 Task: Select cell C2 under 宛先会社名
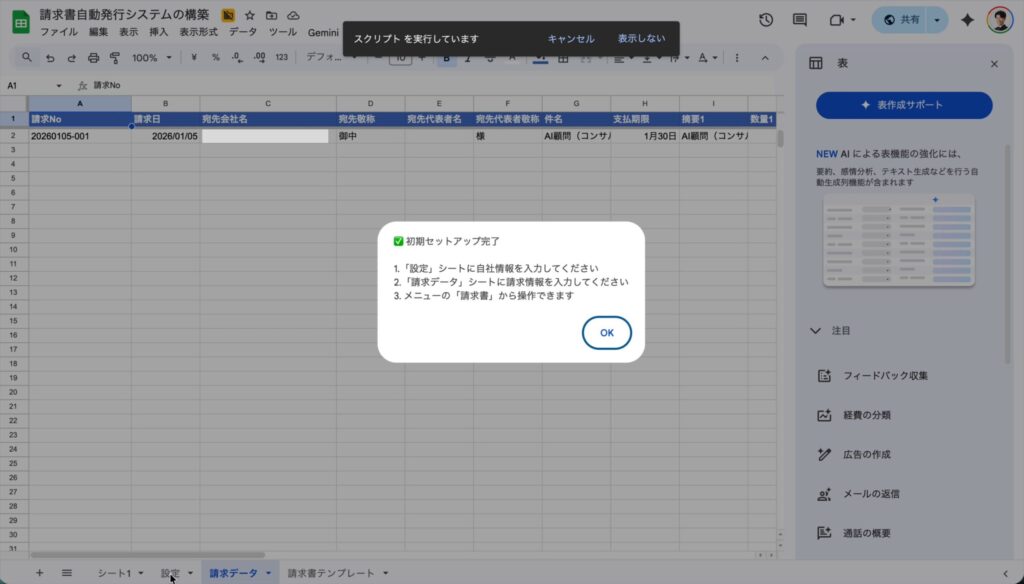point(266,136)
